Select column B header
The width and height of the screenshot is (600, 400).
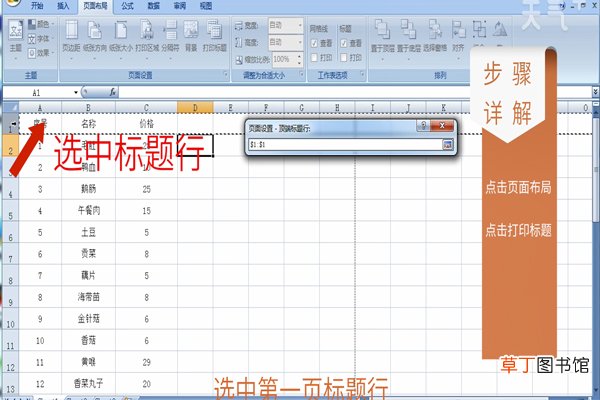[x=88, y=108]
